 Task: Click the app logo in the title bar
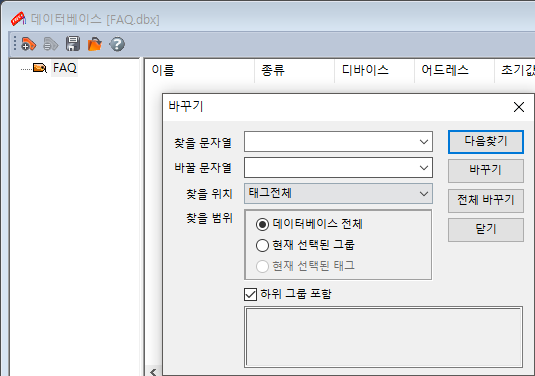click(x=18, y=19)
